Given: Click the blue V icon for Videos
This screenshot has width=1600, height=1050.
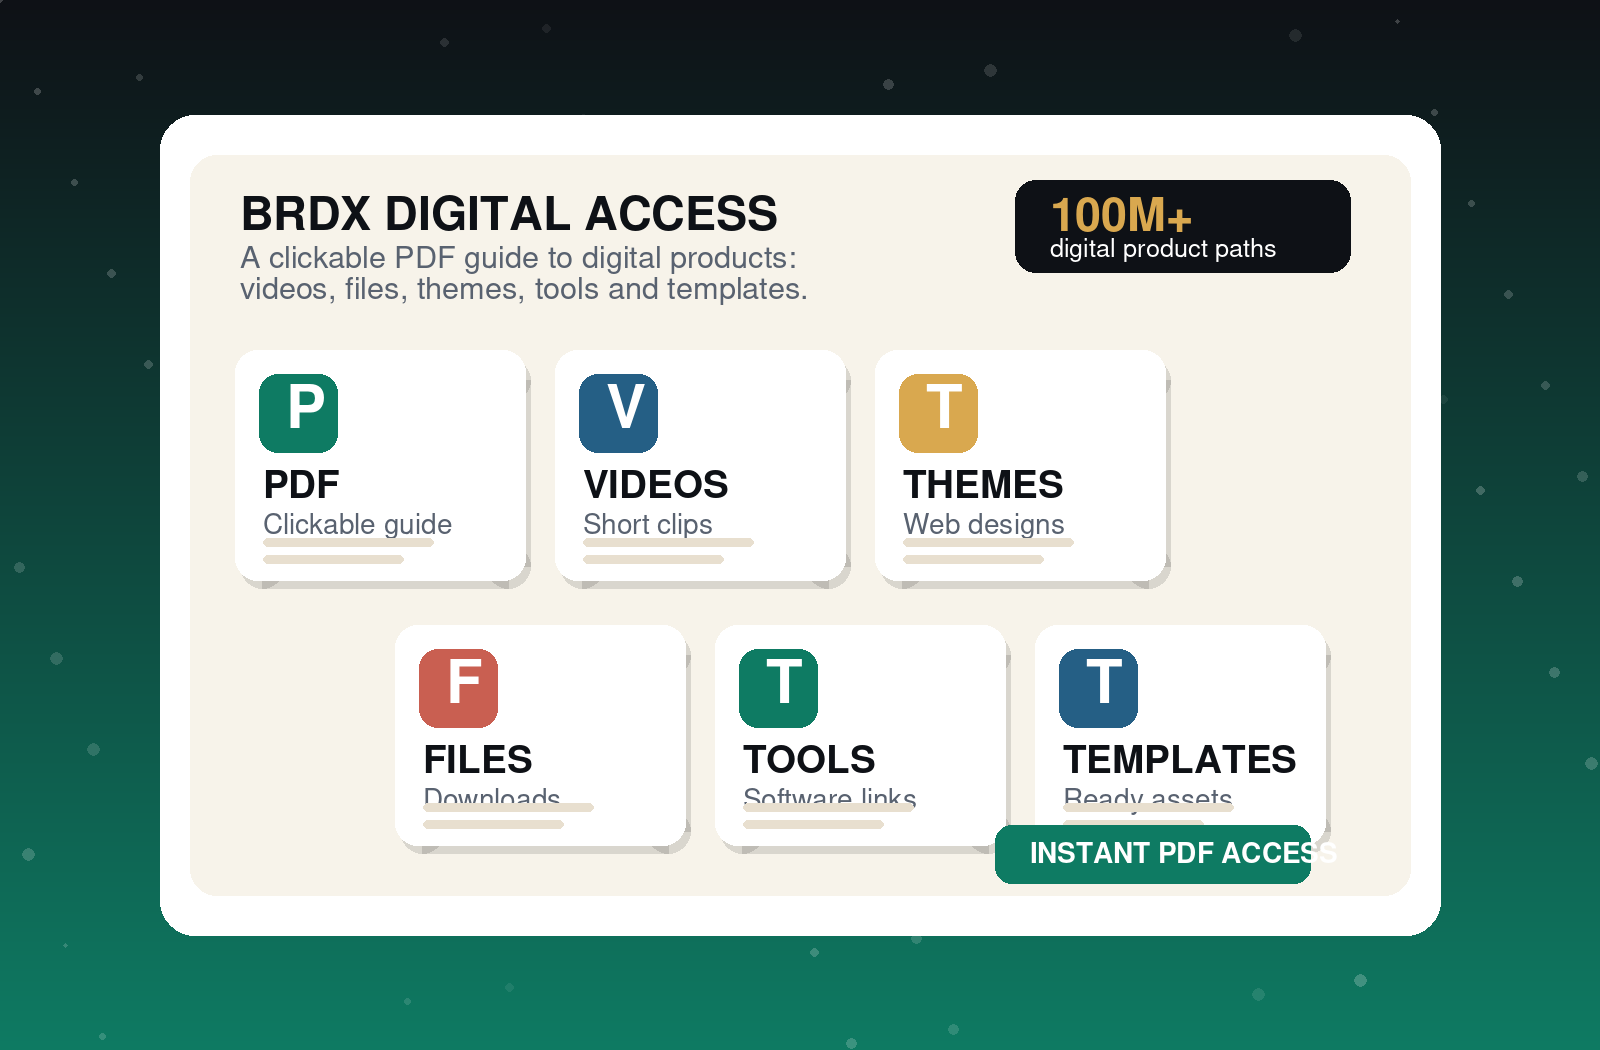Looking at the screenshot, I should 618,413.
